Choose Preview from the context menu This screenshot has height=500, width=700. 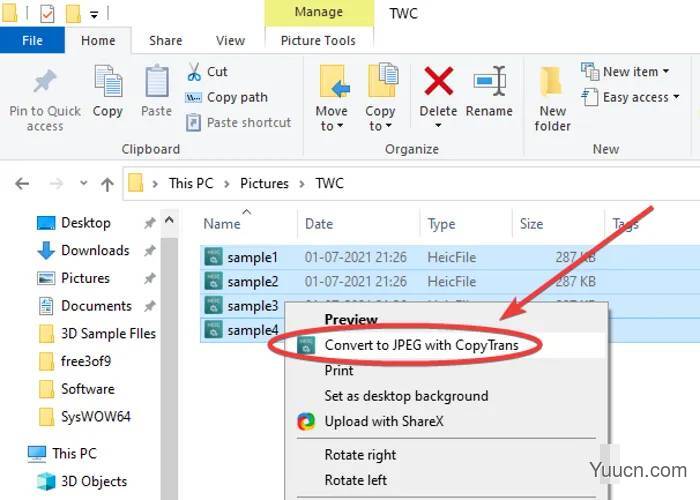(x=446, y=320)
